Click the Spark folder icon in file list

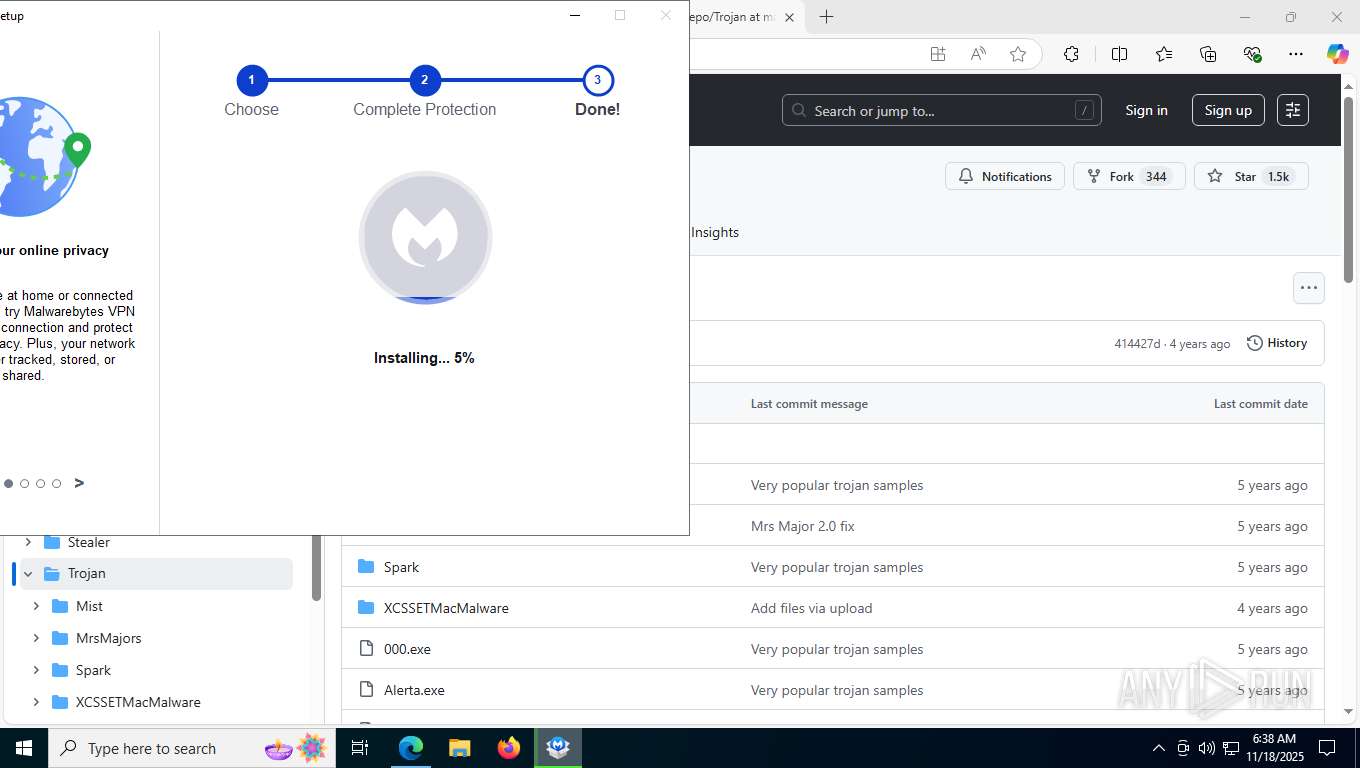pyautogui.click(x=366, y=567)
